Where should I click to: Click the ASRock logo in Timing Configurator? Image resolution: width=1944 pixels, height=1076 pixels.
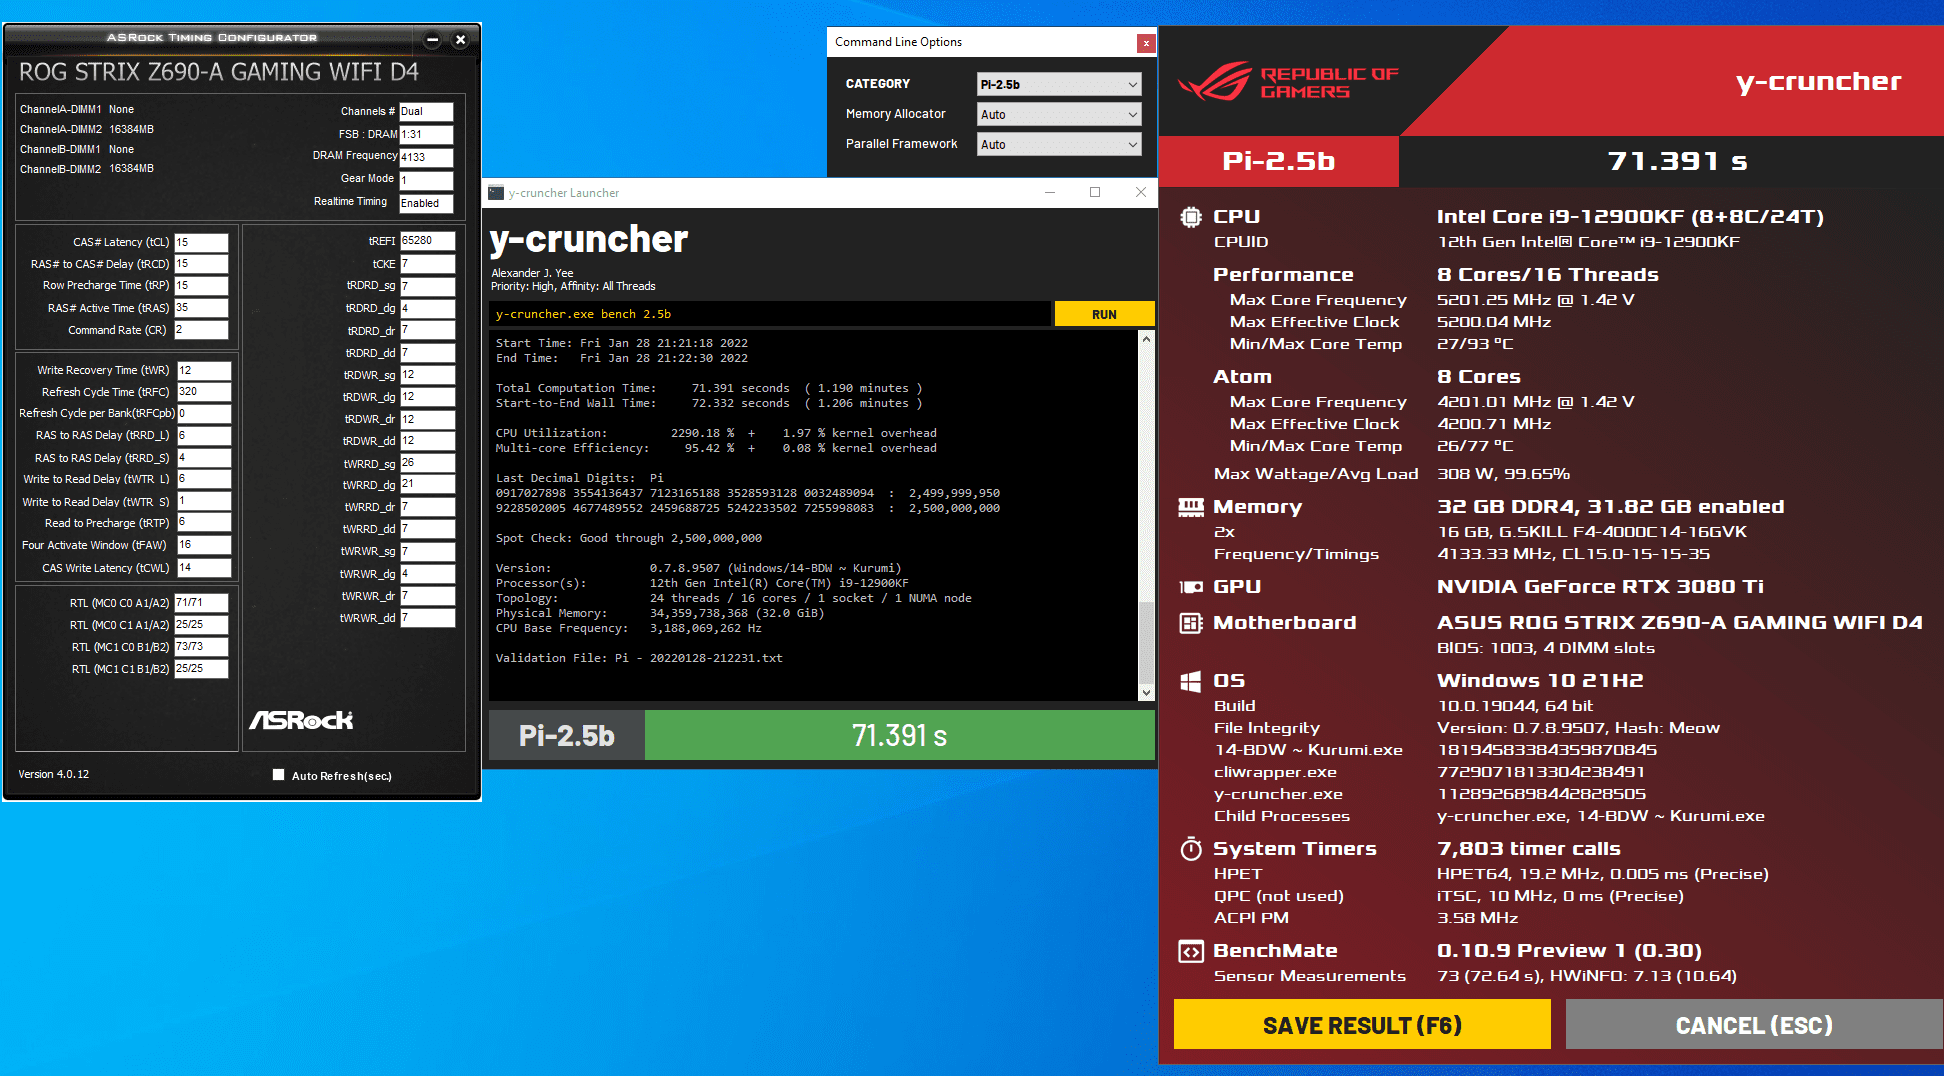301,720
